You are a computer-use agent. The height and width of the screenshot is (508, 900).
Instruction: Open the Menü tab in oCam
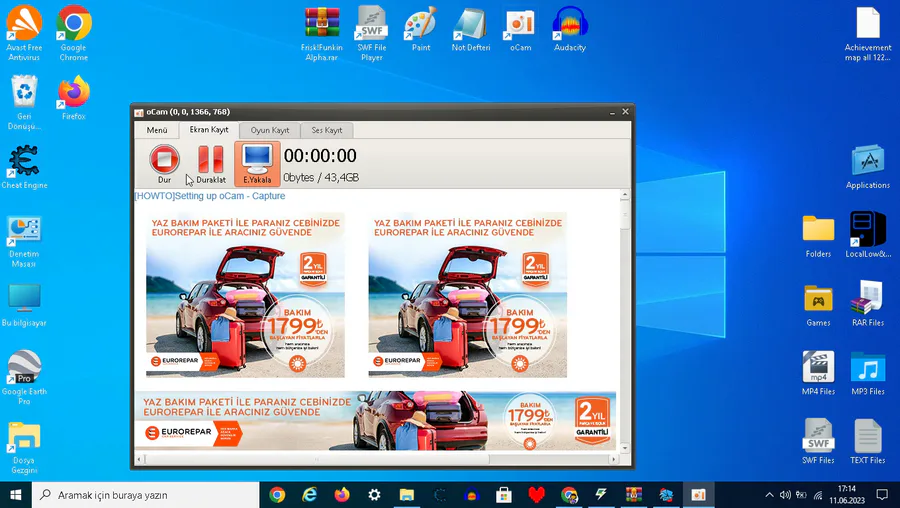157,130
